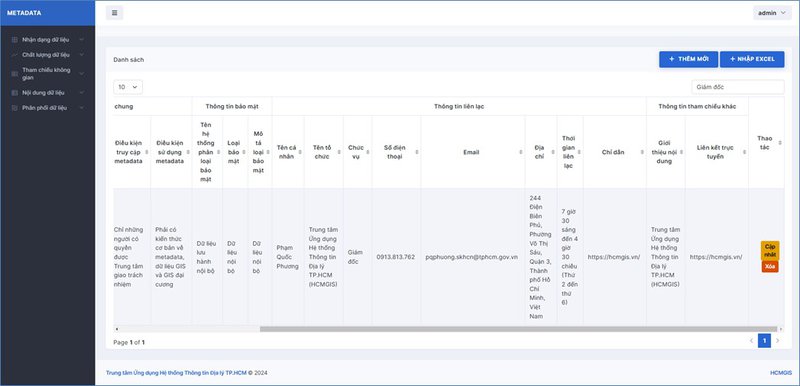Click the icon beside Phân phối dữ liệu
The height and width of the screenshot is (386, 800).
[14, 108]
